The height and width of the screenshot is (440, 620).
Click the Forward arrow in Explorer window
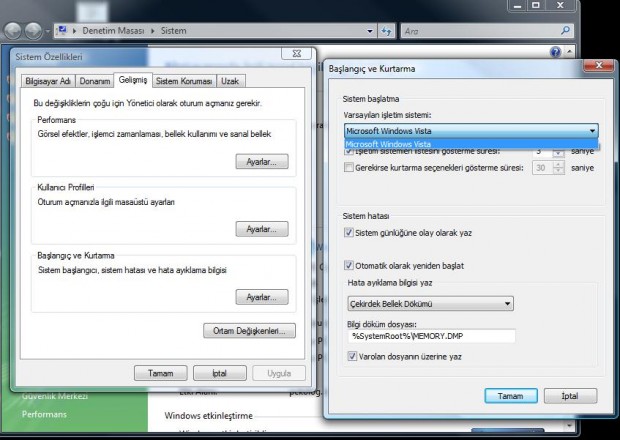coord(33,31)
